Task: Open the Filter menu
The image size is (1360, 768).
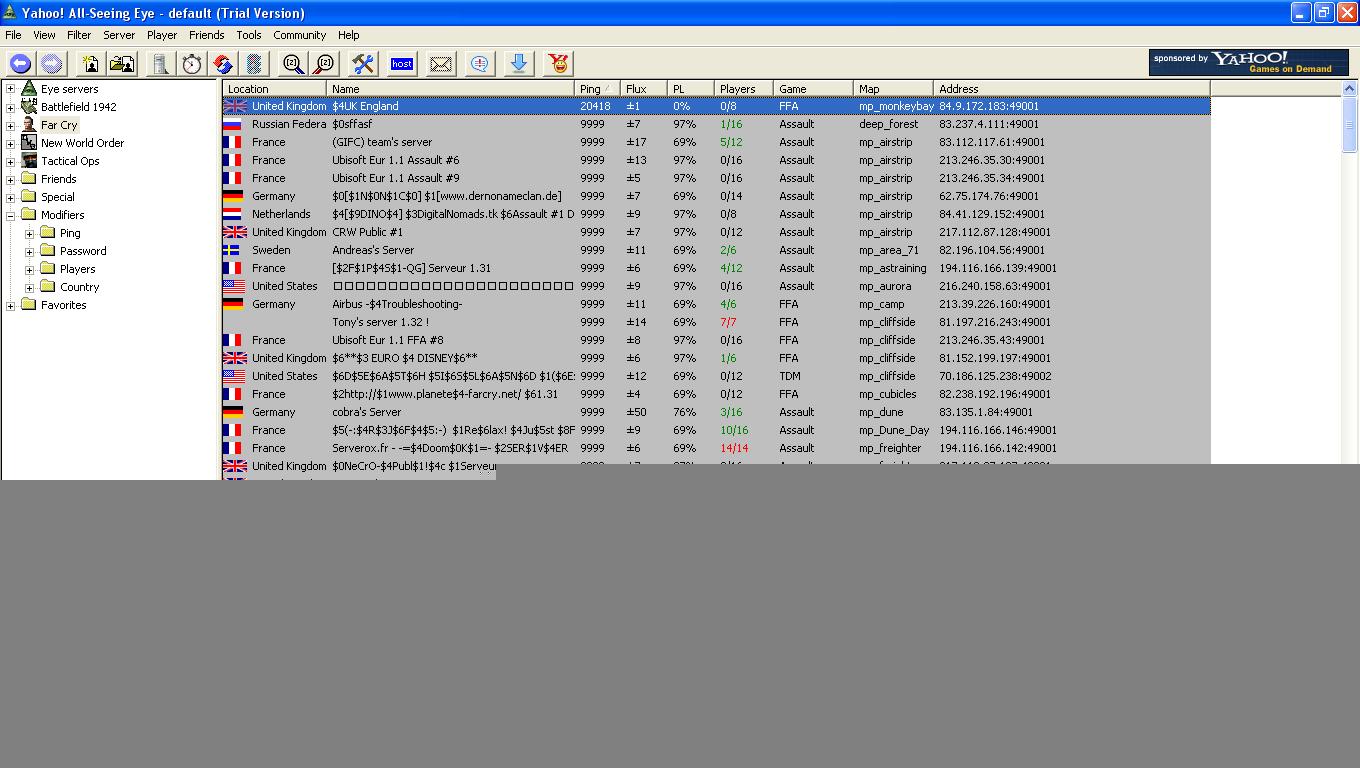Action: 79,35
